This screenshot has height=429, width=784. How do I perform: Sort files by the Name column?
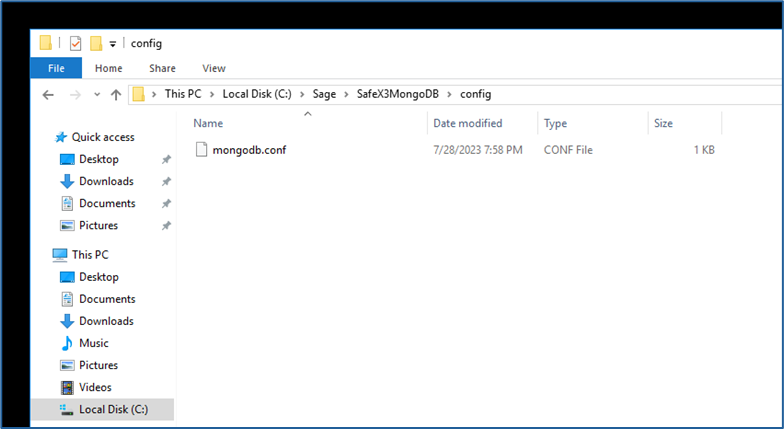(x=208, y=123)
